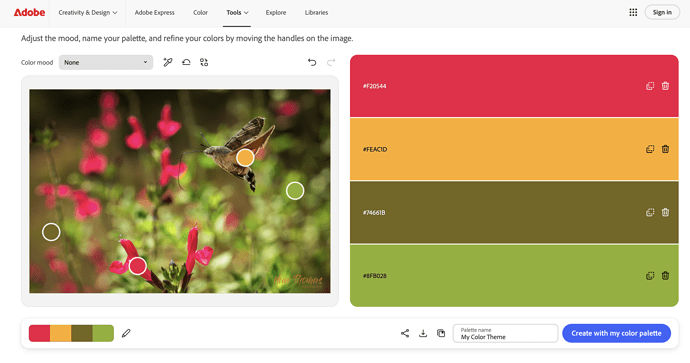Copy palette with the clipboard icon
Viewport: 690px width, 363px height.
441,334
